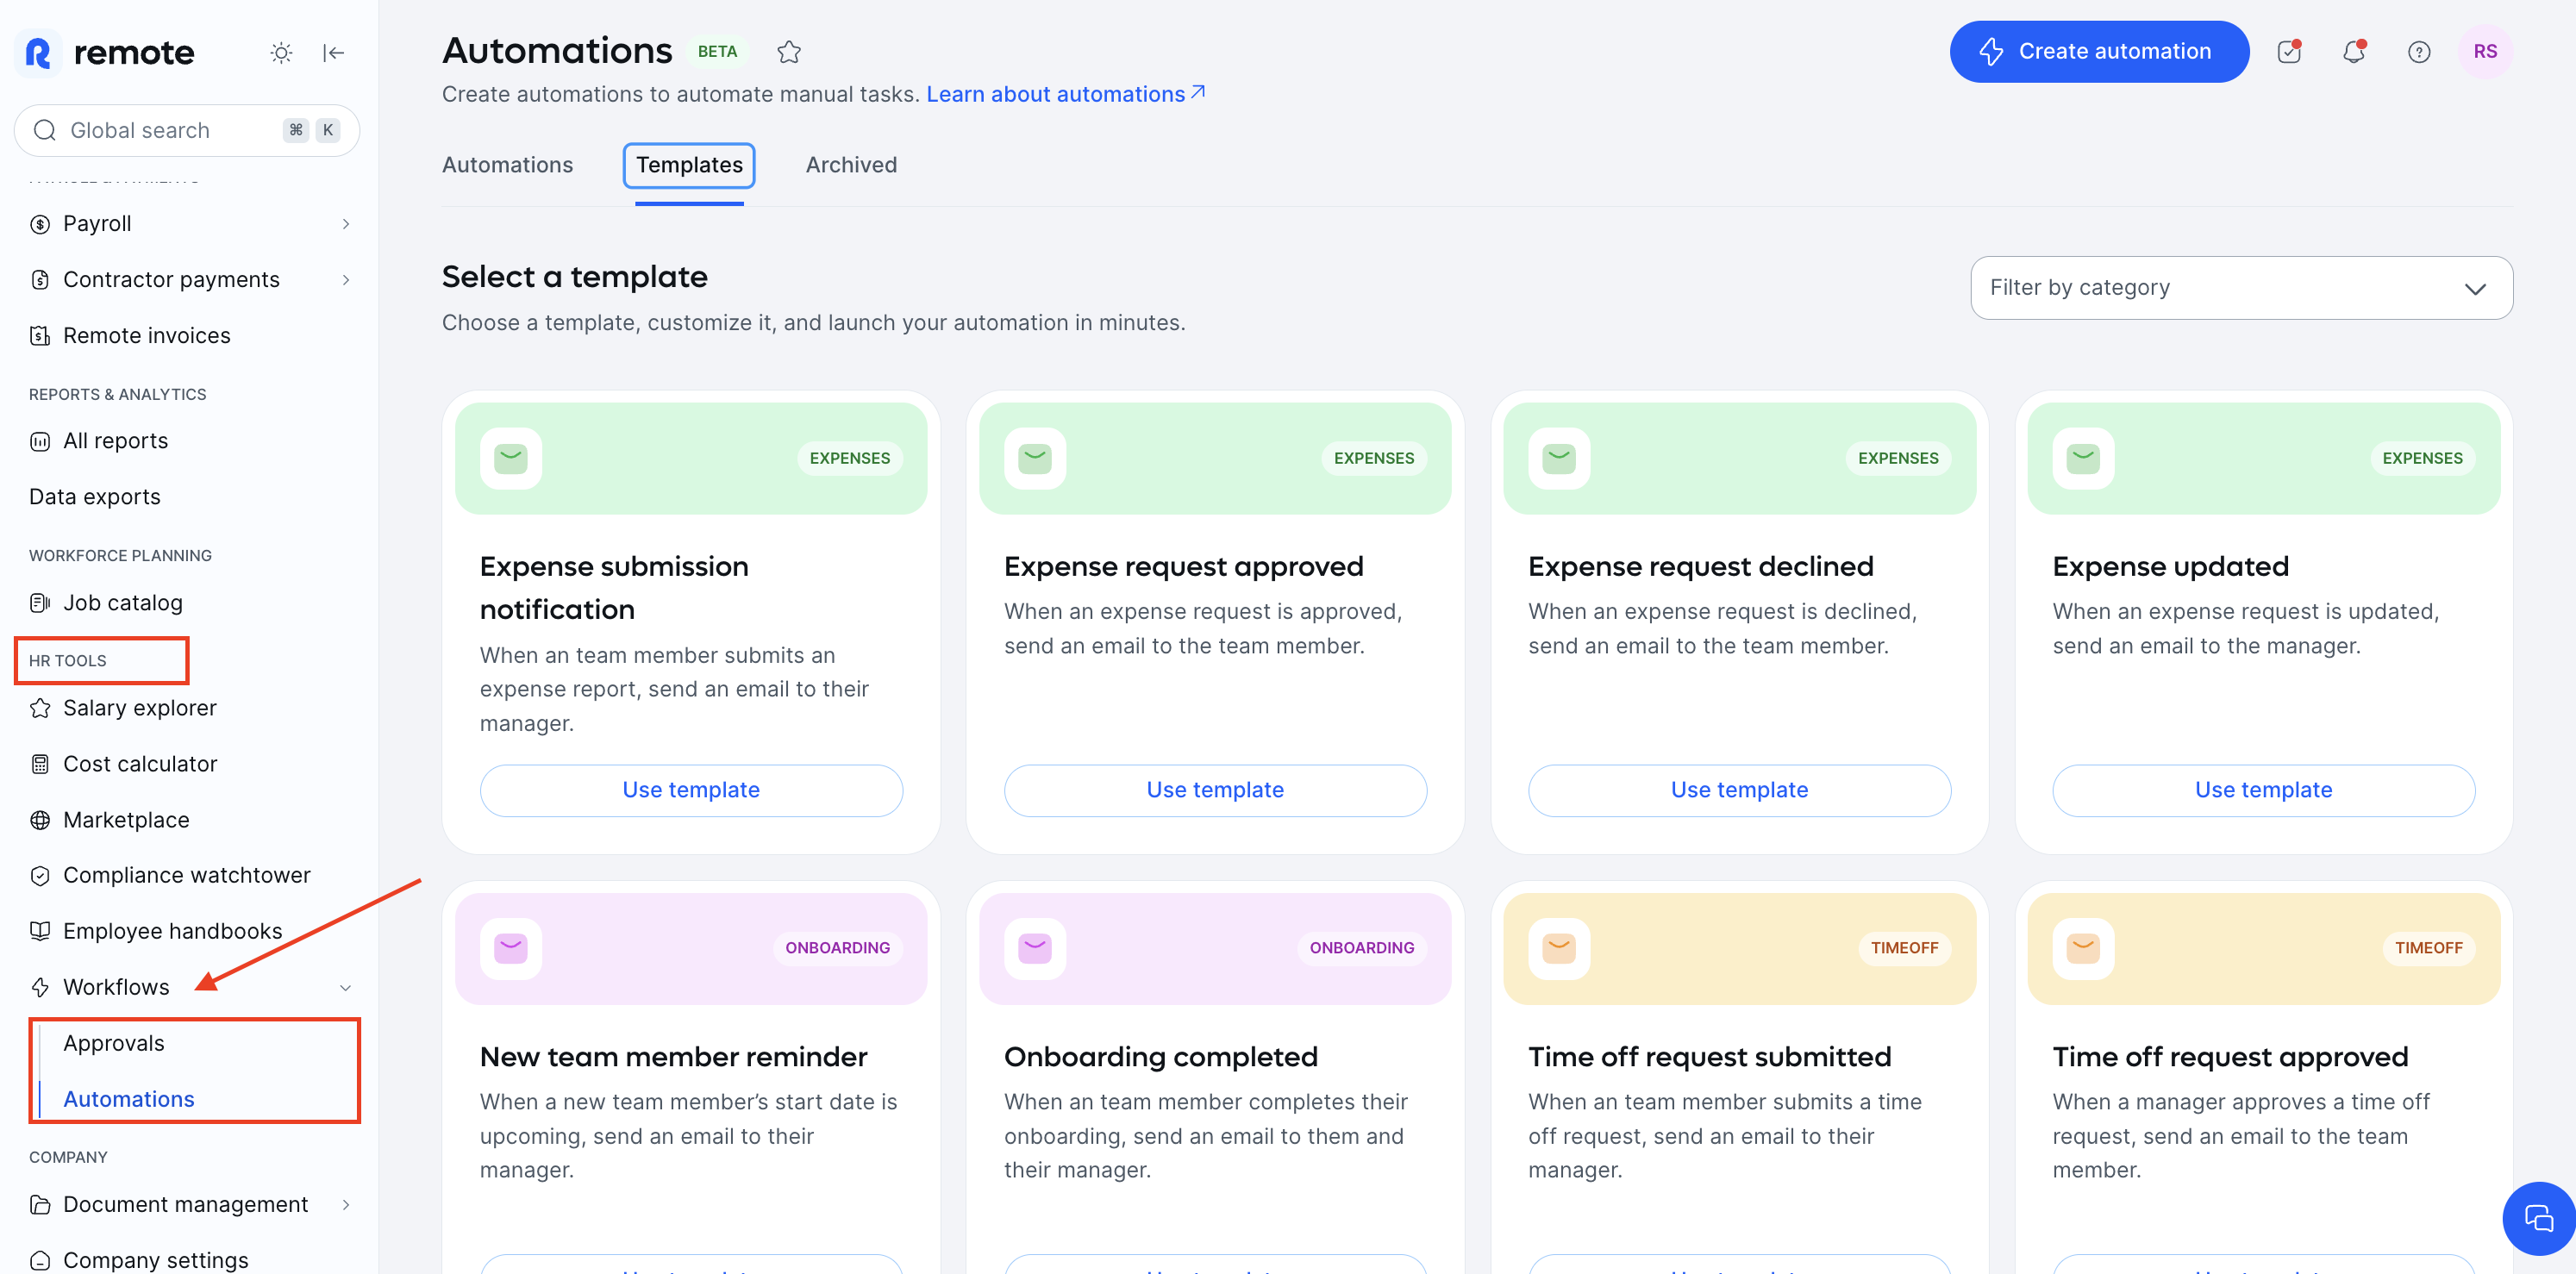Toggle the light/dark theme sun icon

[x=281, y=53]
